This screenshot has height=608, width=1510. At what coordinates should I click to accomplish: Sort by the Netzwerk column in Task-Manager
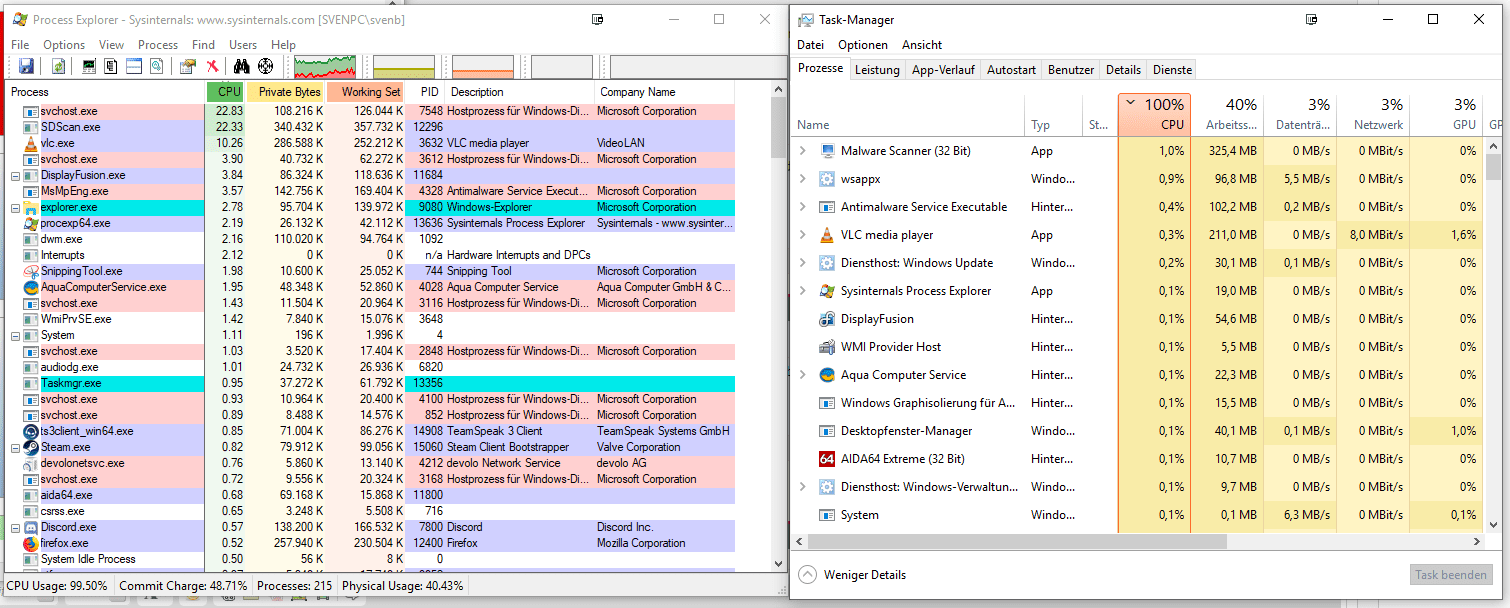pyautogui.click(x=1373, y=115)
